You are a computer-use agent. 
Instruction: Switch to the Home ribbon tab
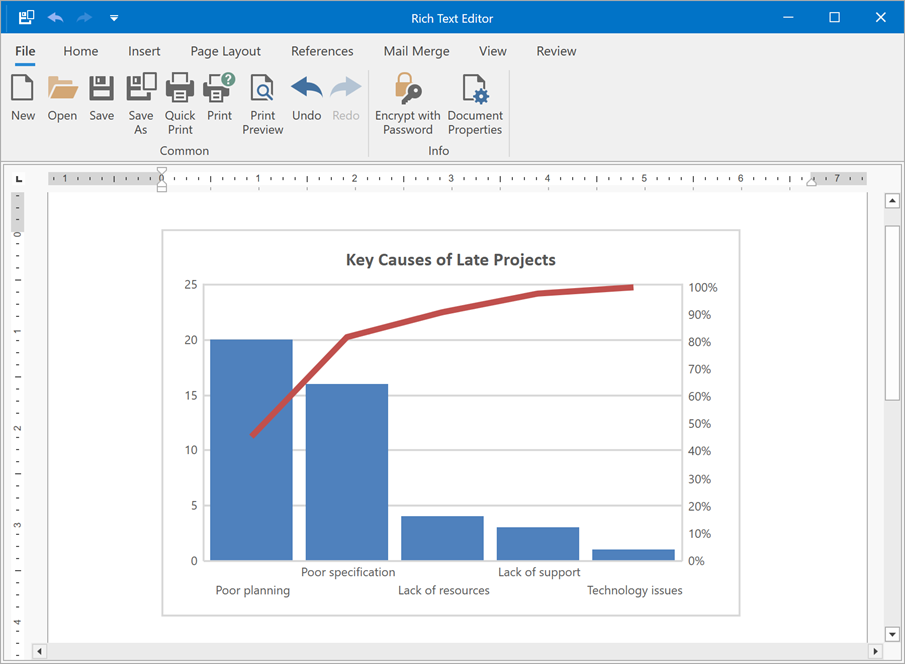(x=81, y=51)
